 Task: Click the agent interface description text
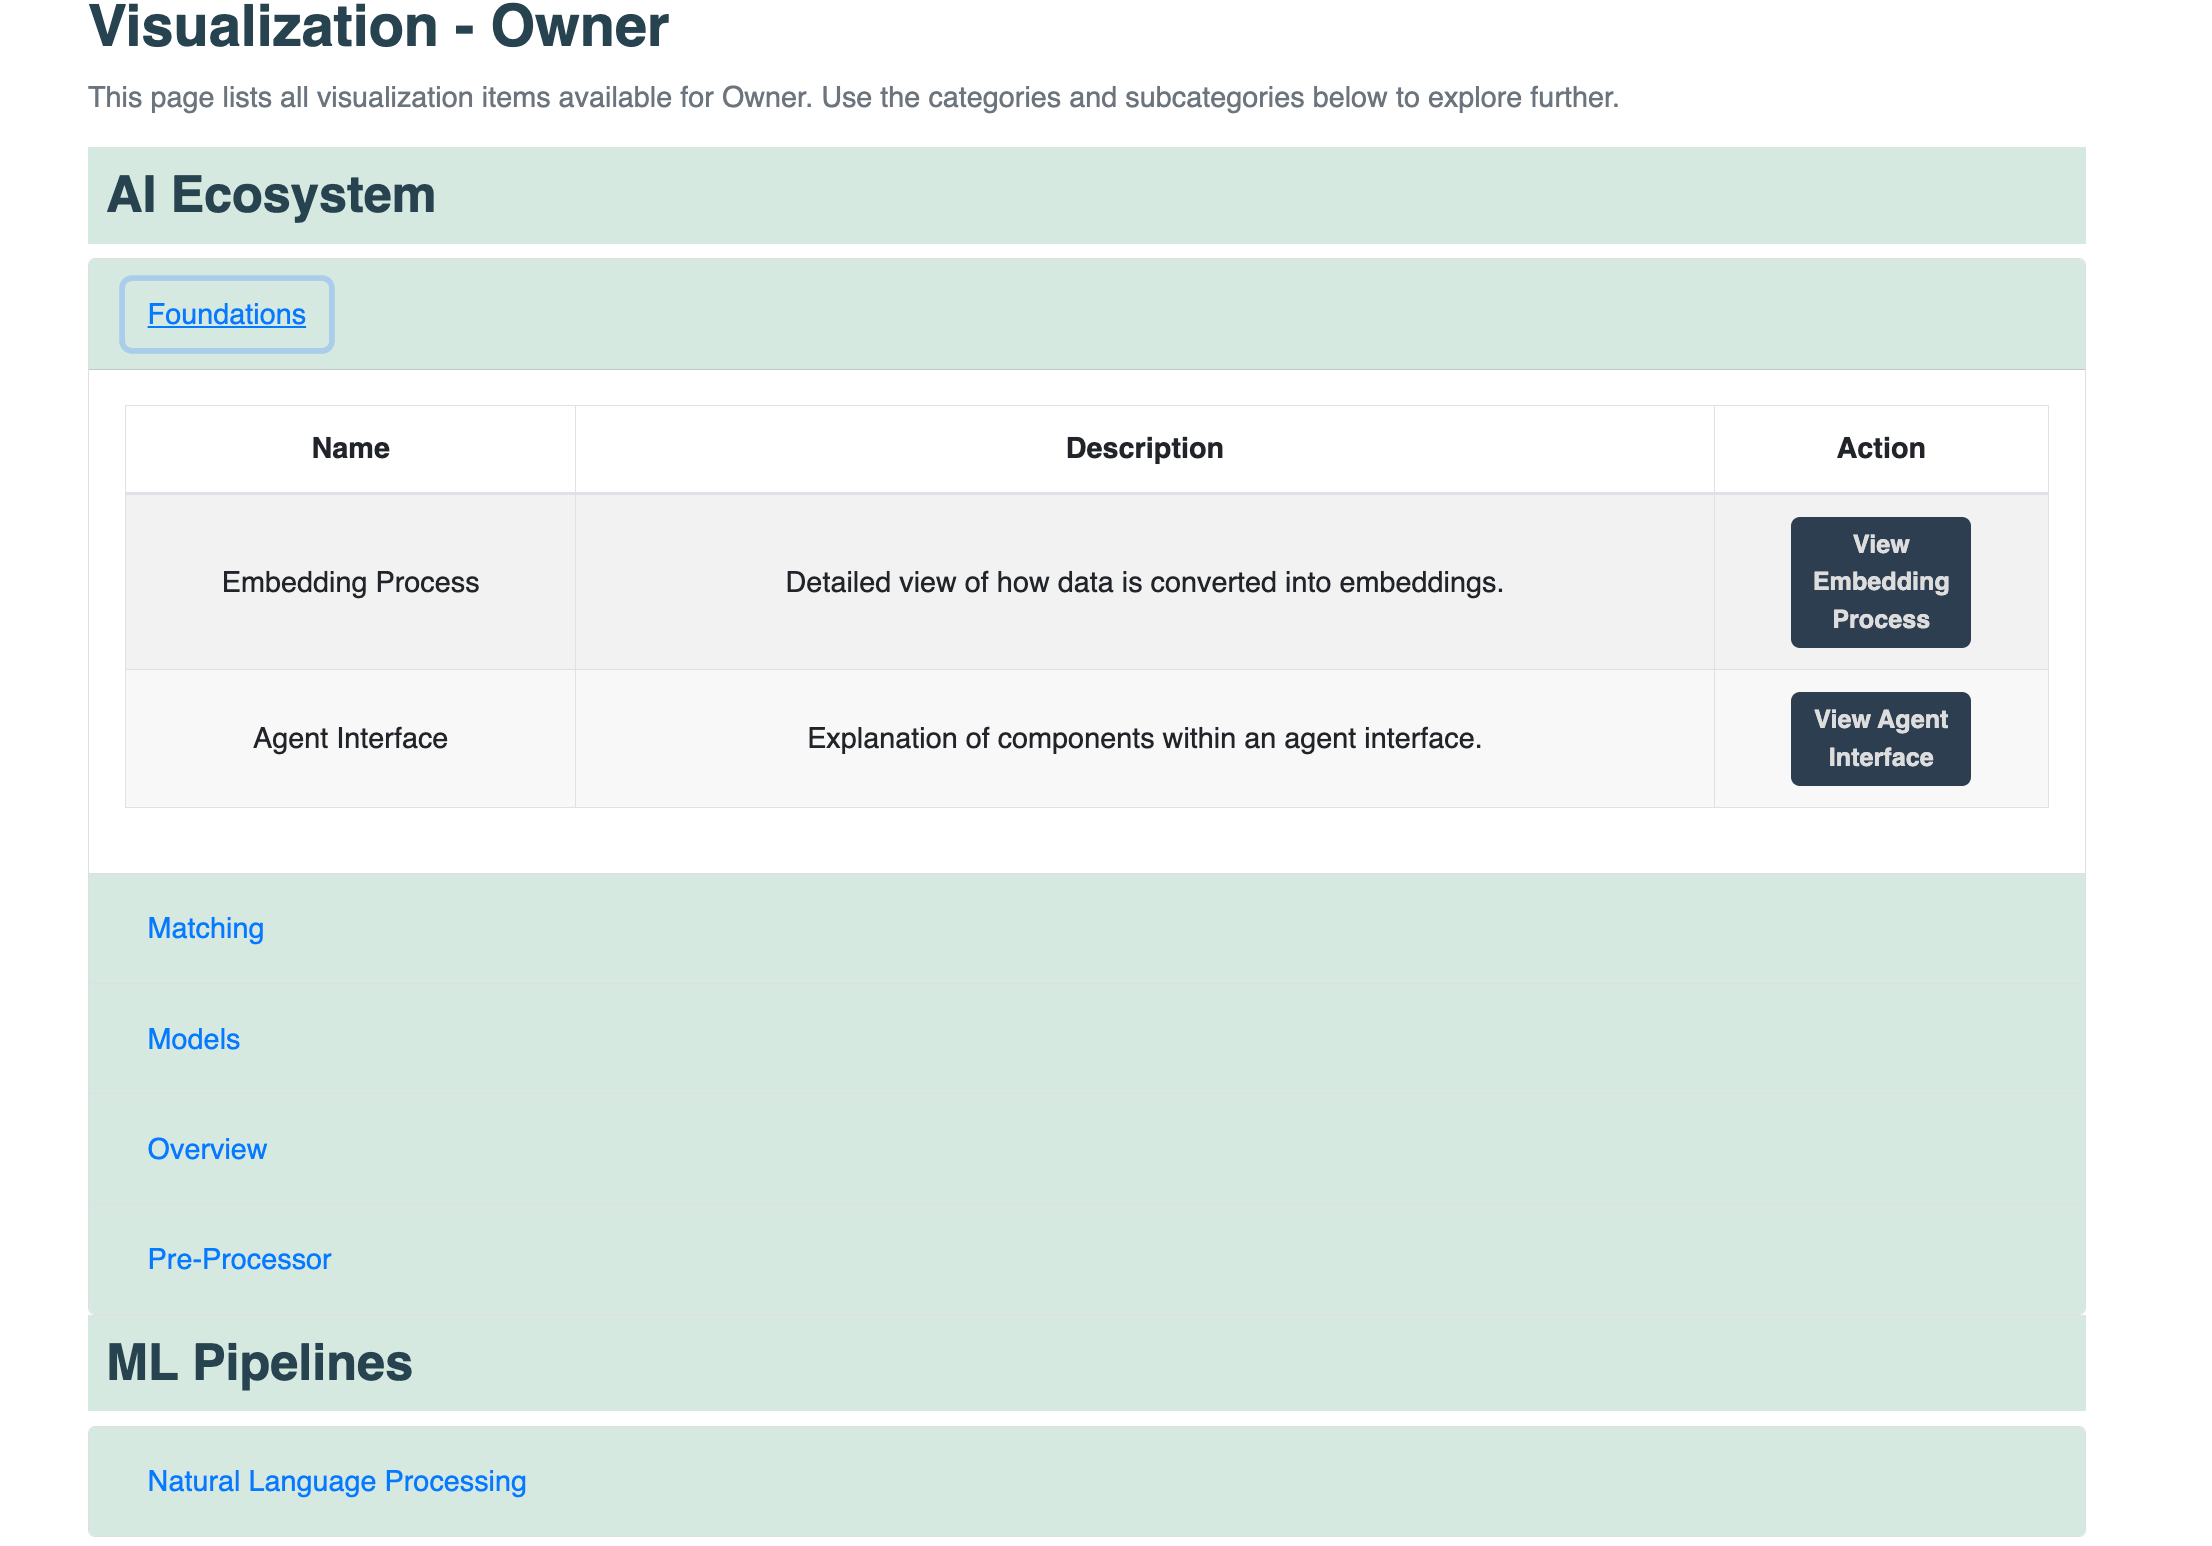(x=1144, y=738)
